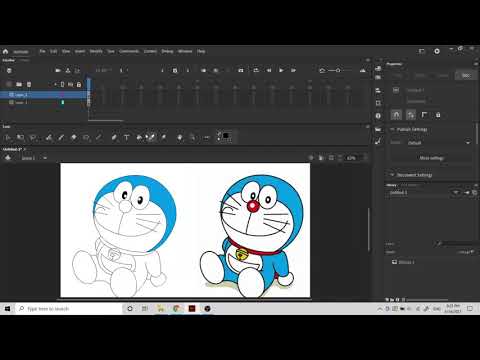Switch to the Untitled-1 document tab

[13, 149]
